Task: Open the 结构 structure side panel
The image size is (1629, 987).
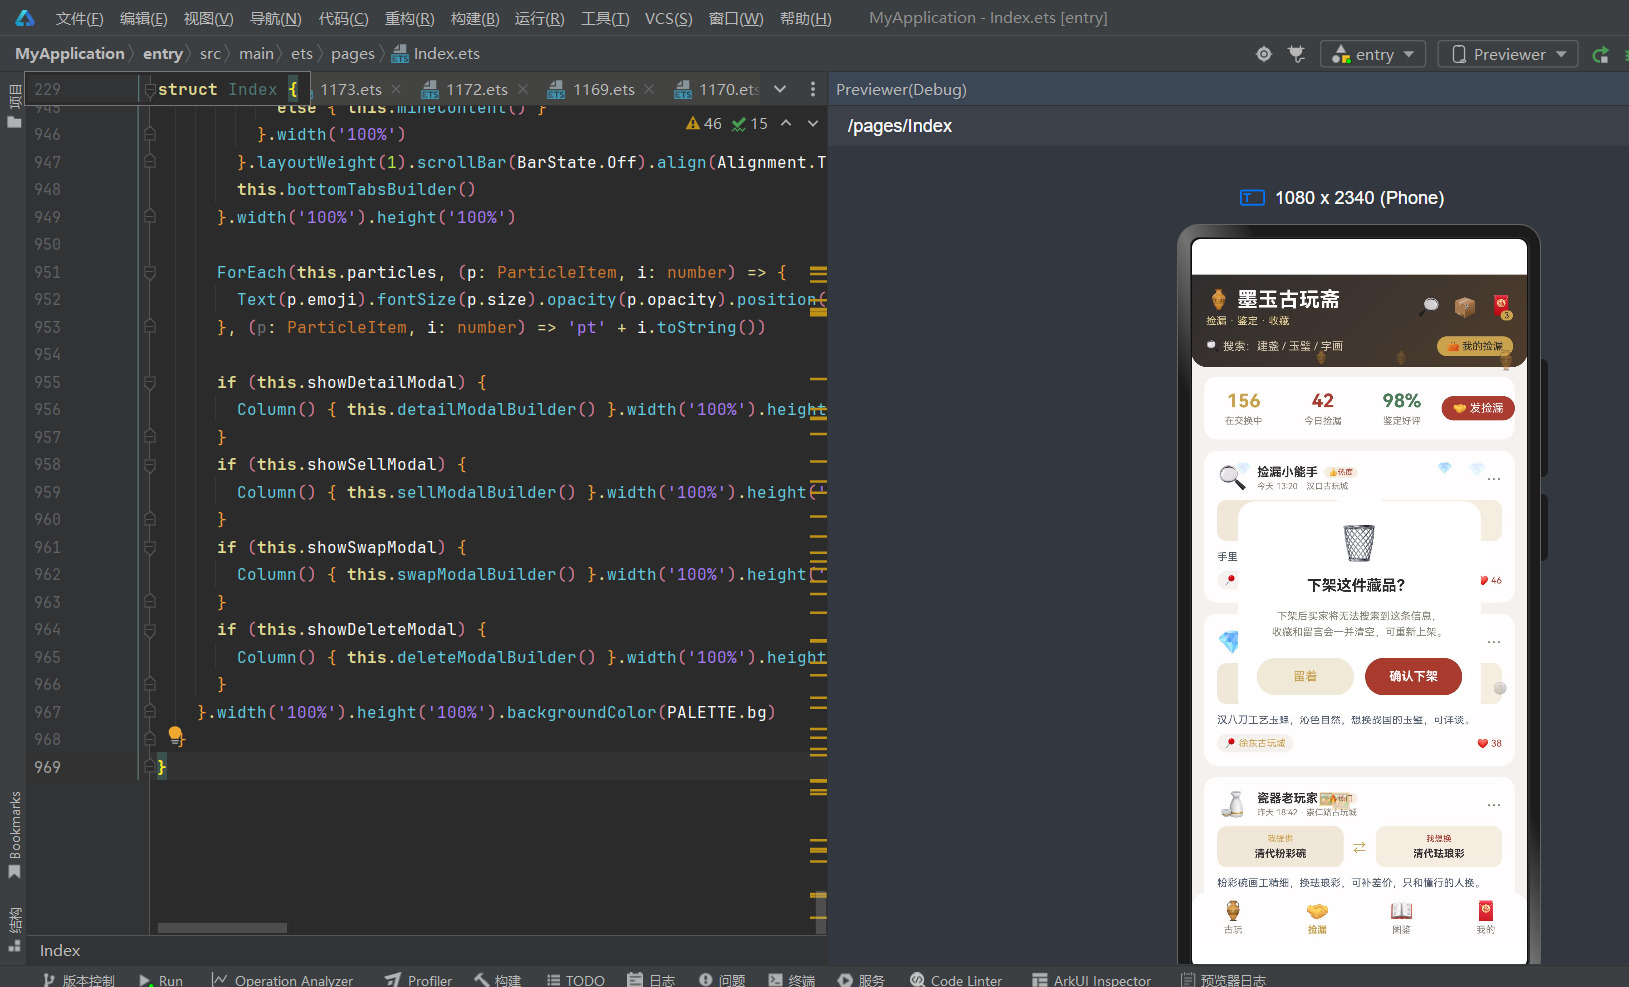Action: pyautogui.click(x=14, y=929)
